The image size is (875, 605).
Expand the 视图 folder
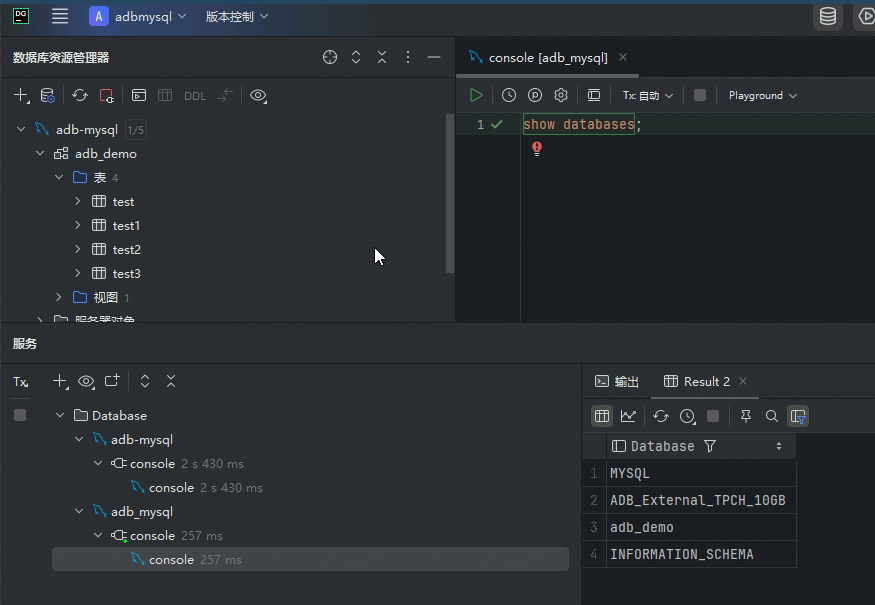pos(59,297)
